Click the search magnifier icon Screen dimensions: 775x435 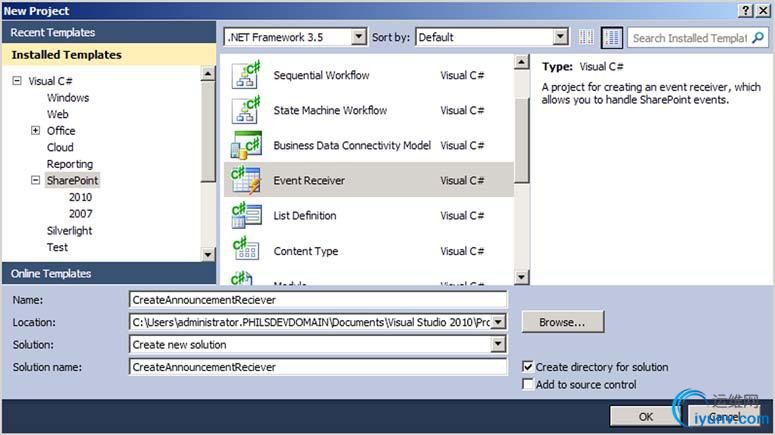coord(758,38)
